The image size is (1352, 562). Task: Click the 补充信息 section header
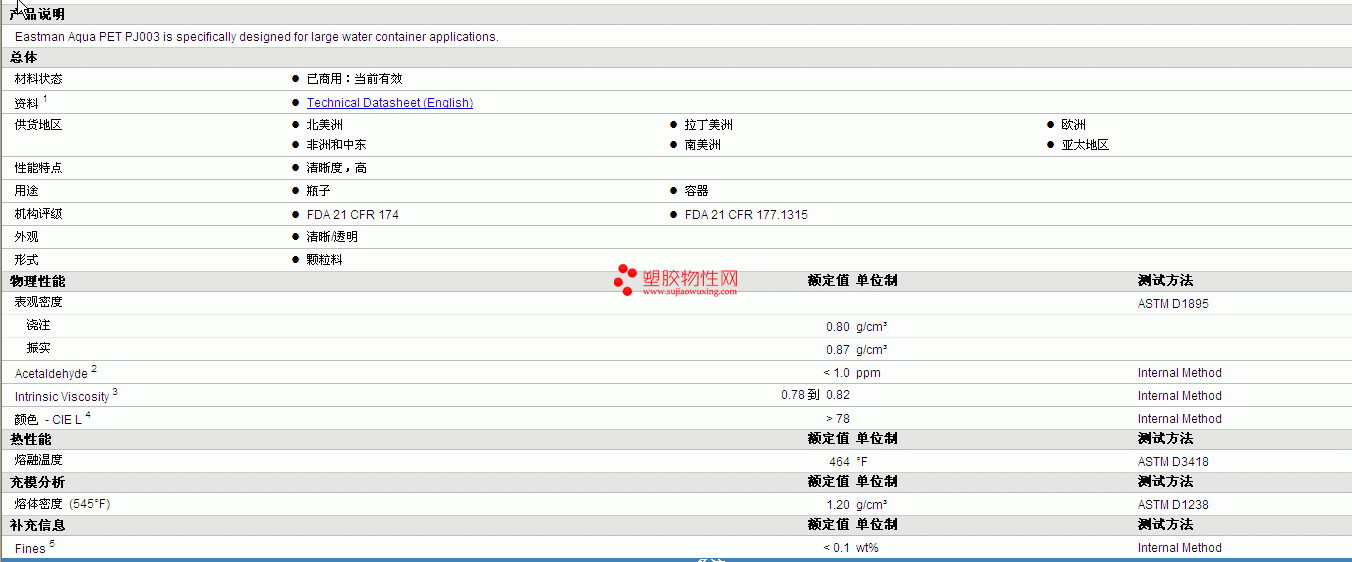coord(37,525)
